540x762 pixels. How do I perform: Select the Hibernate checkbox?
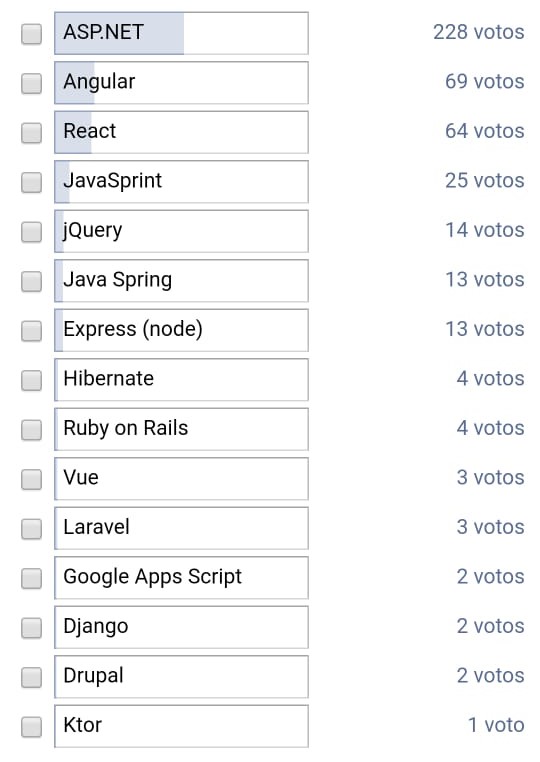(x=32, y=380)
